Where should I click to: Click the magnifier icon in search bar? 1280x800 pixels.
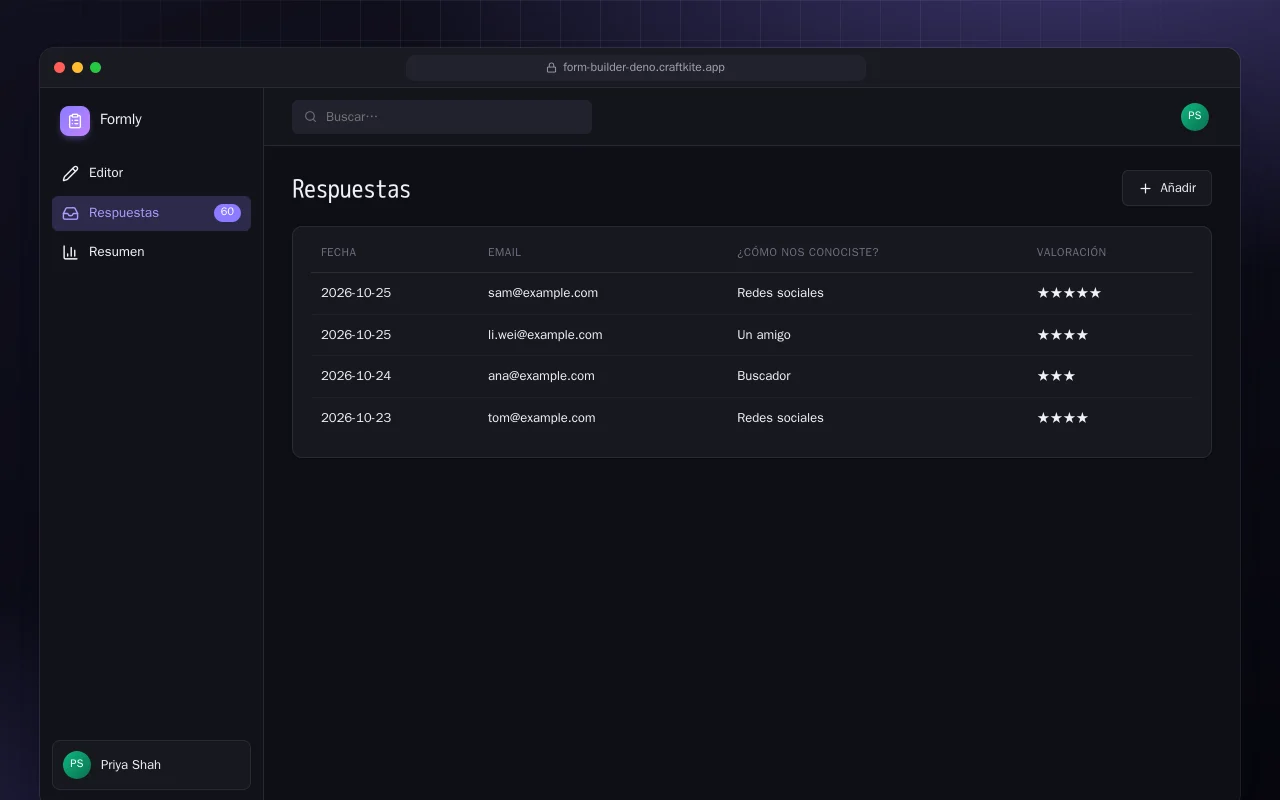tap(310, 117)
